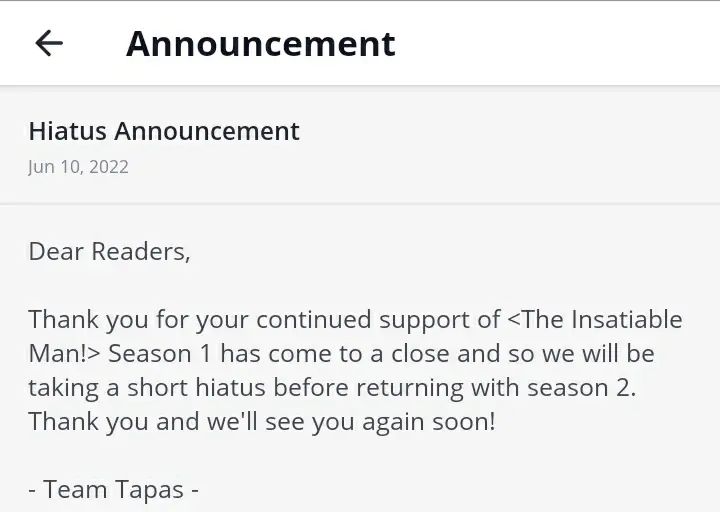
Task: Click the year 2022 in the date
Action: click(108, 166)
